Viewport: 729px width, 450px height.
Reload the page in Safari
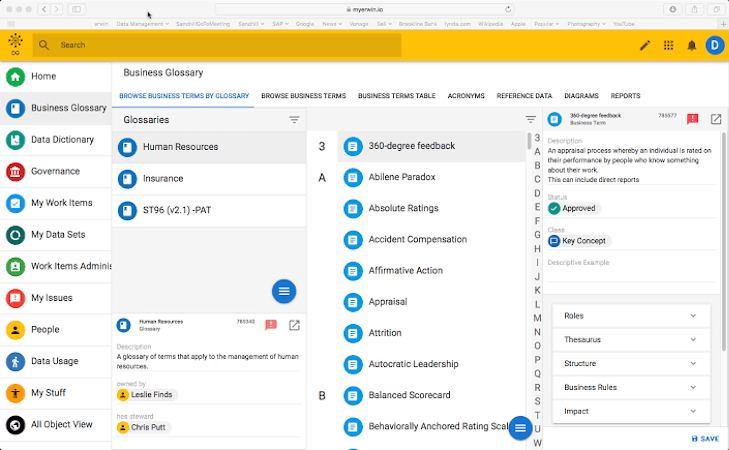508,9
